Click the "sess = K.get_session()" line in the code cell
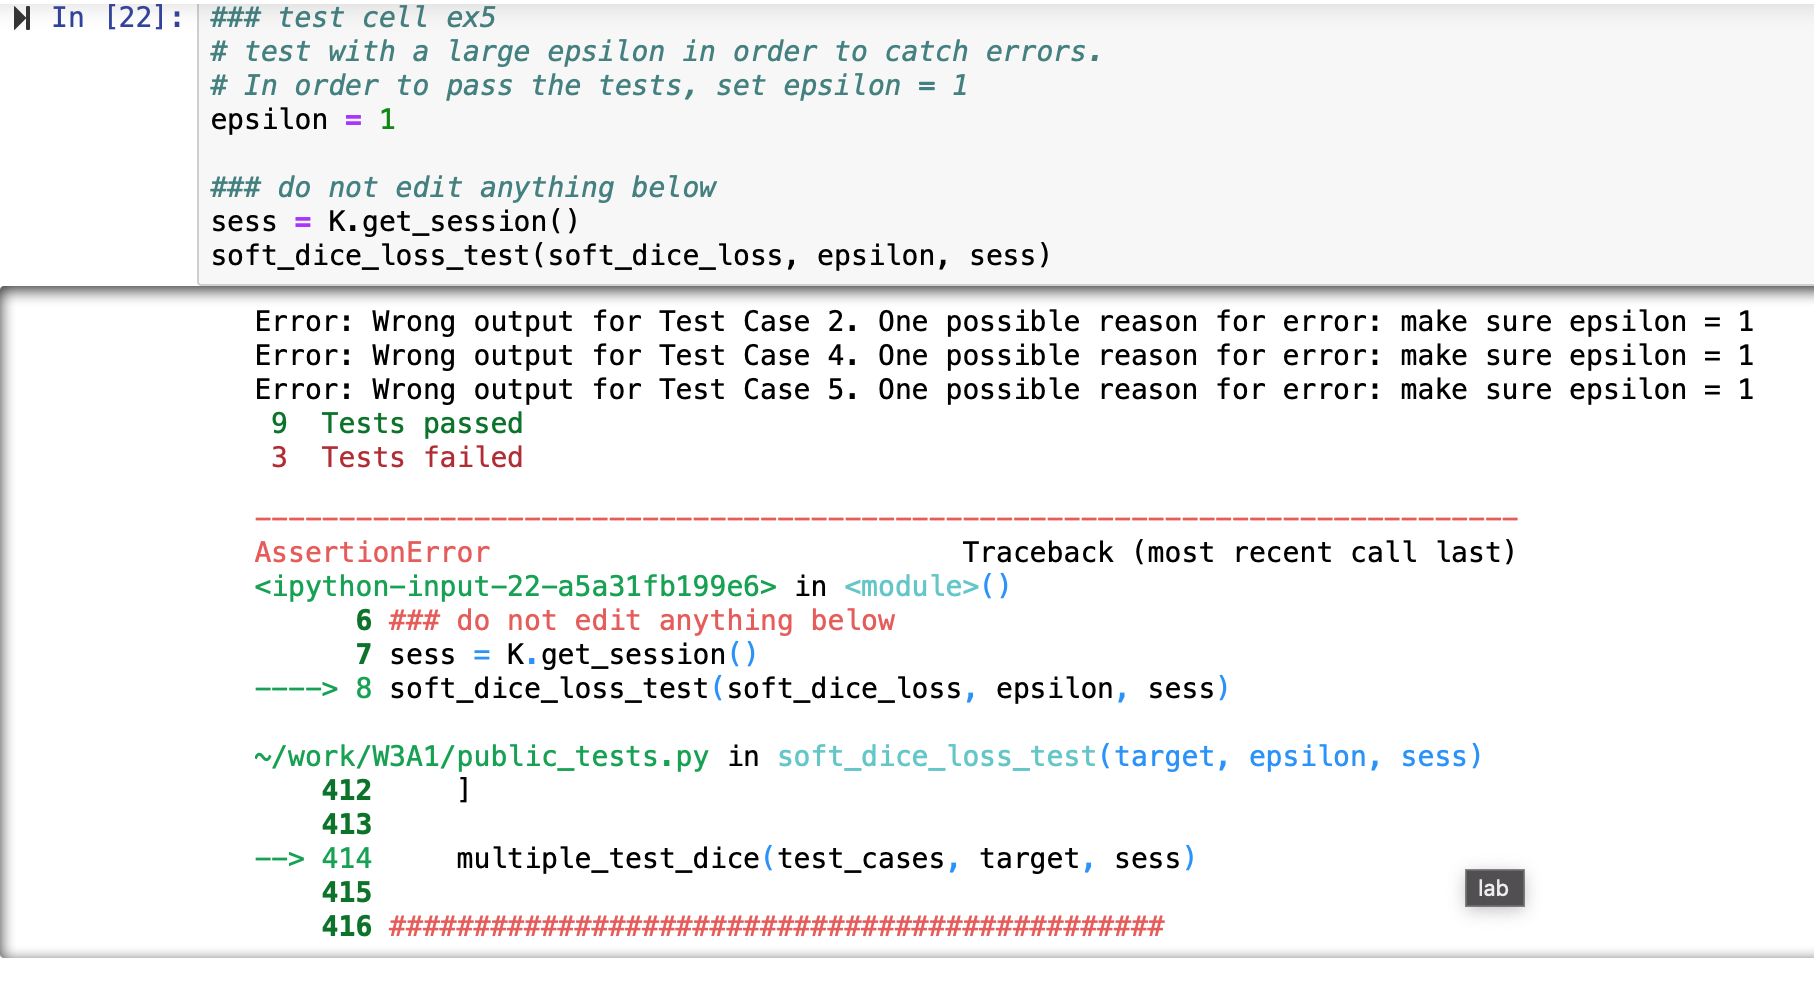 click(394, 222)
